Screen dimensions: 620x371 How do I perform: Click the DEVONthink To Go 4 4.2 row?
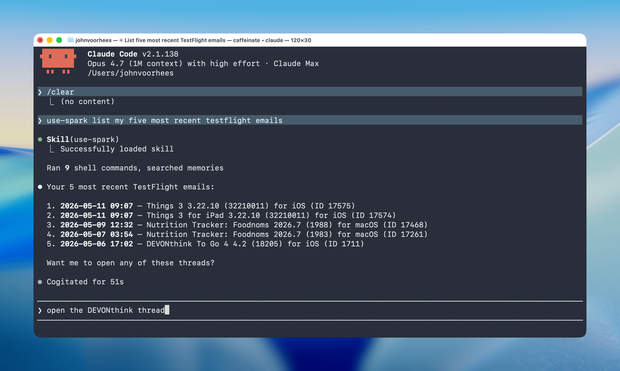205,244
